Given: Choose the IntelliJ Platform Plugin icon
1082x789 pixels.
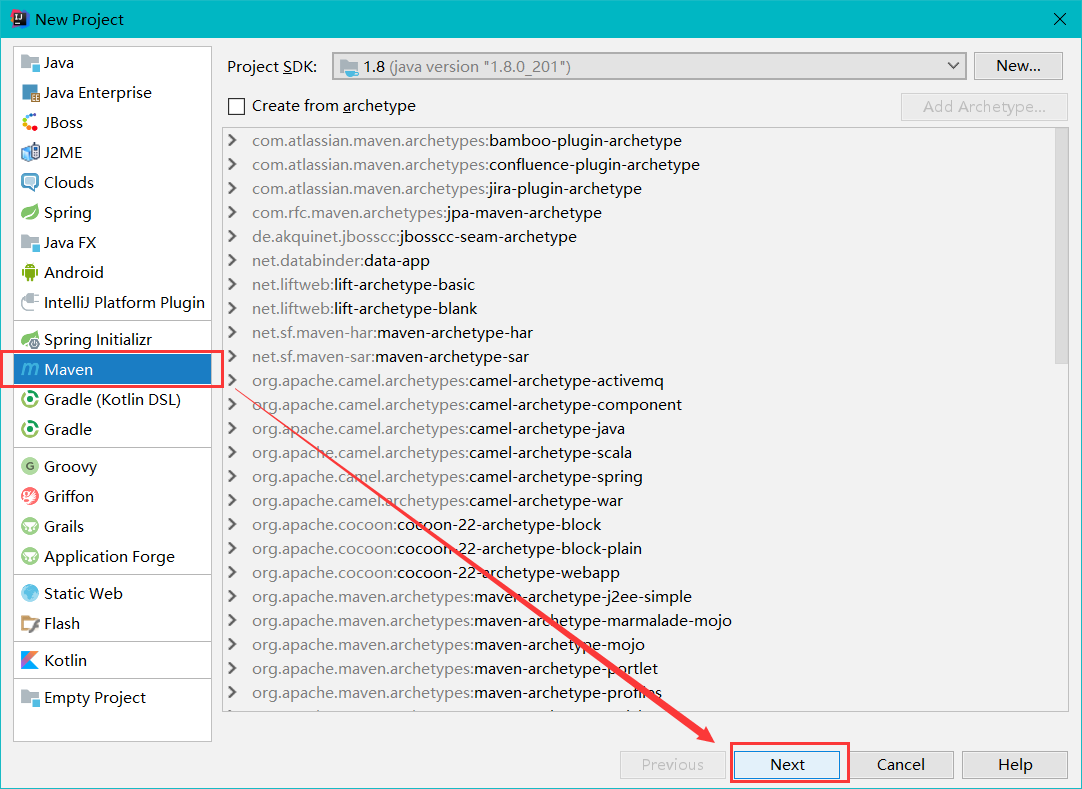Looking at the screenshot, I should [x=30, y=302].
